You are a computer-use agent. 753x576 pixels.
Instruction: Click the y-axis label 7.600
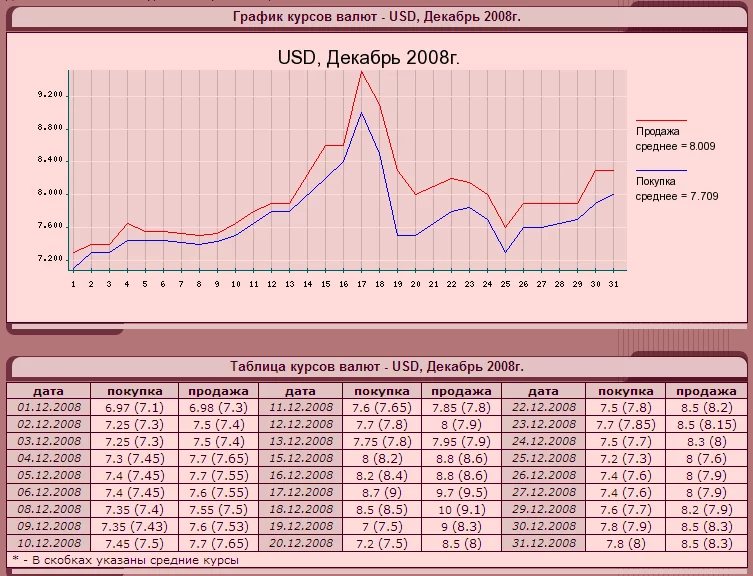pos(50,226)
